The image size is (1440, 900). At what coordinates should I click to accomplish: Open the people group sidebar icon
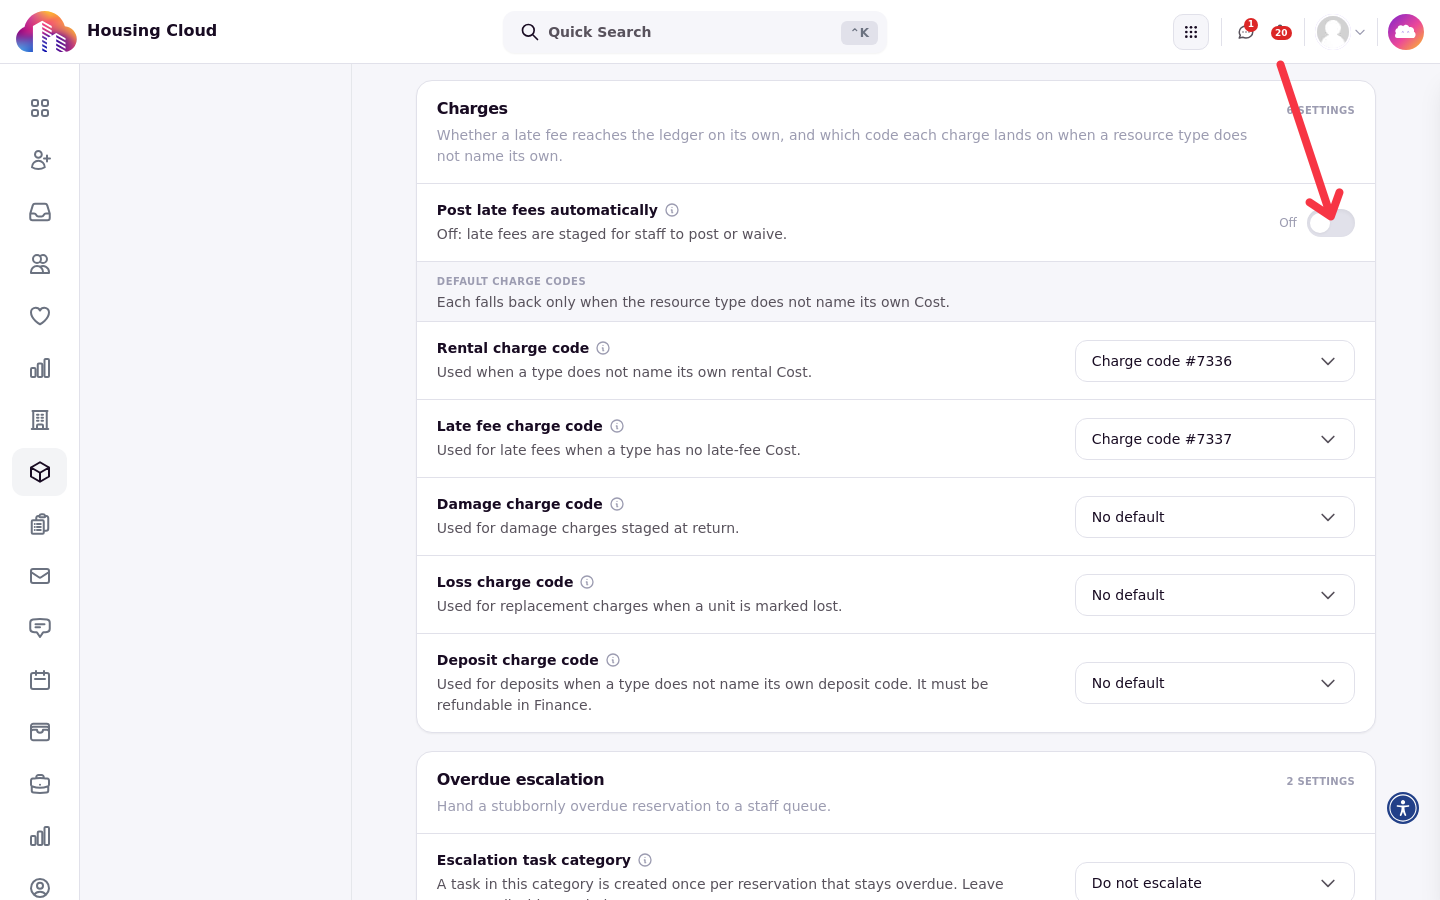tap(40, 264)
